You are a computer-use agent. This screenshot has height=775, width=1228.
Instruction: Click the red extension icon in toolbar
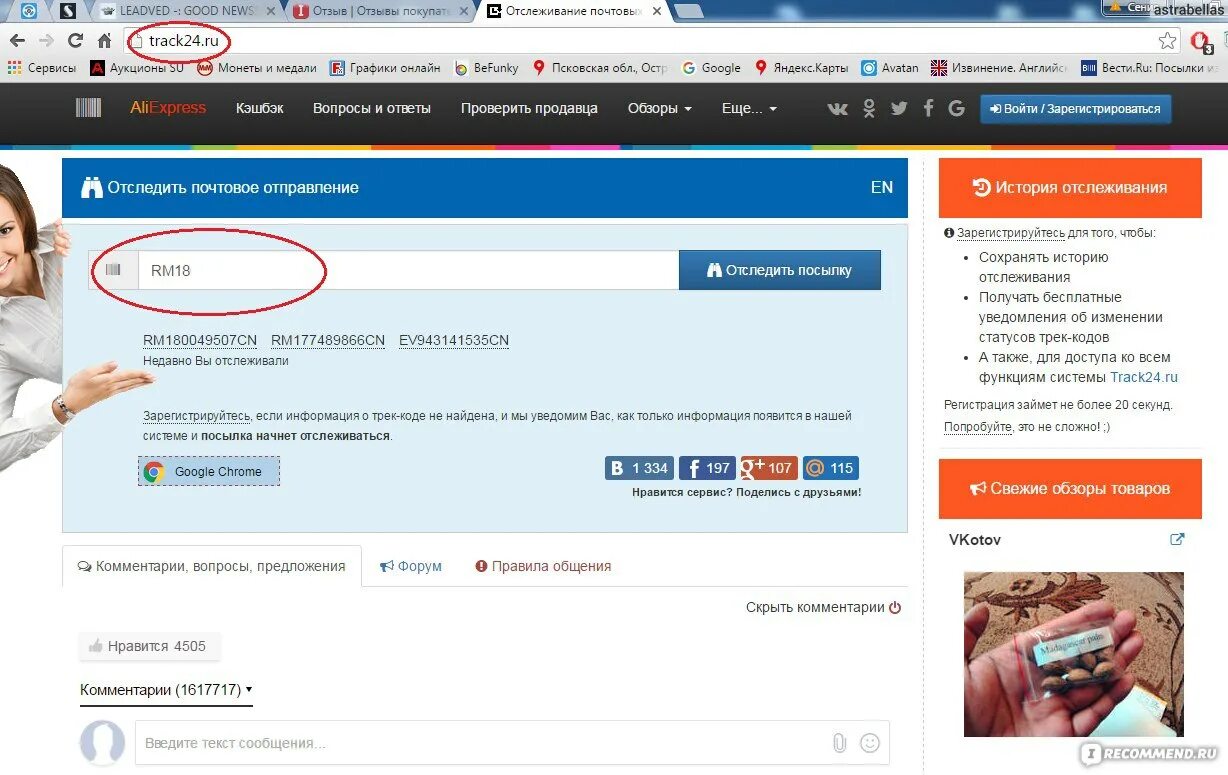point(1201,41)
